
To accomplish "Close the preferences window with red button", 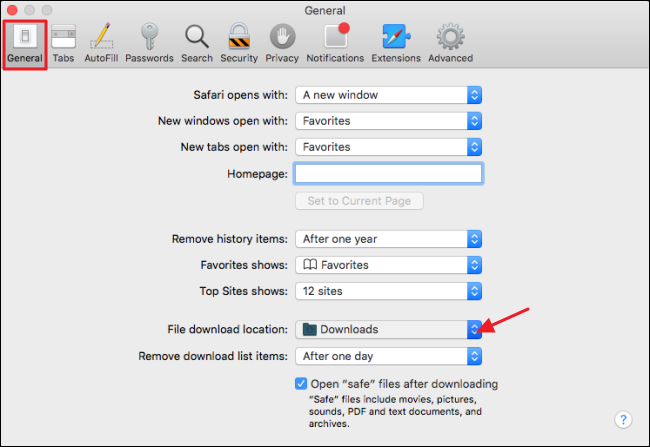I will point(12,10).
